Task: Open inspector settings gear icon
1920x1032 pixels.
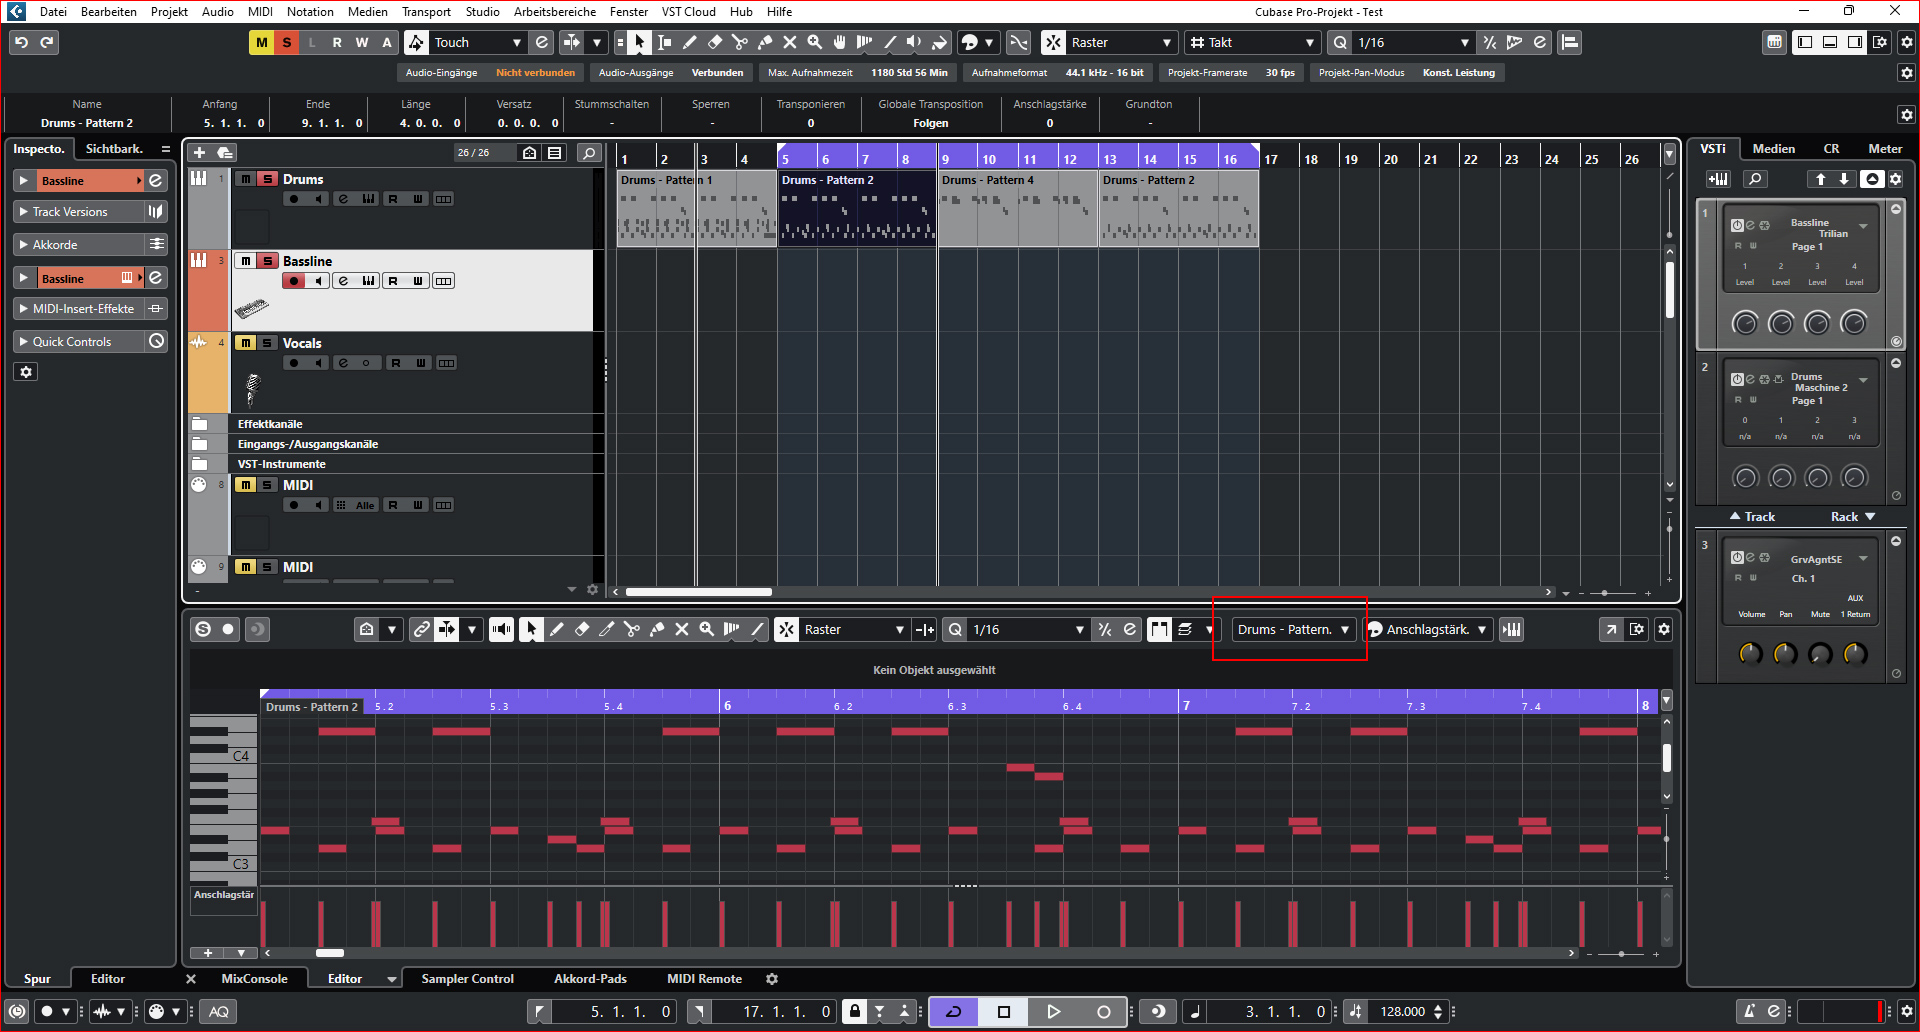Action: [26, 372]
